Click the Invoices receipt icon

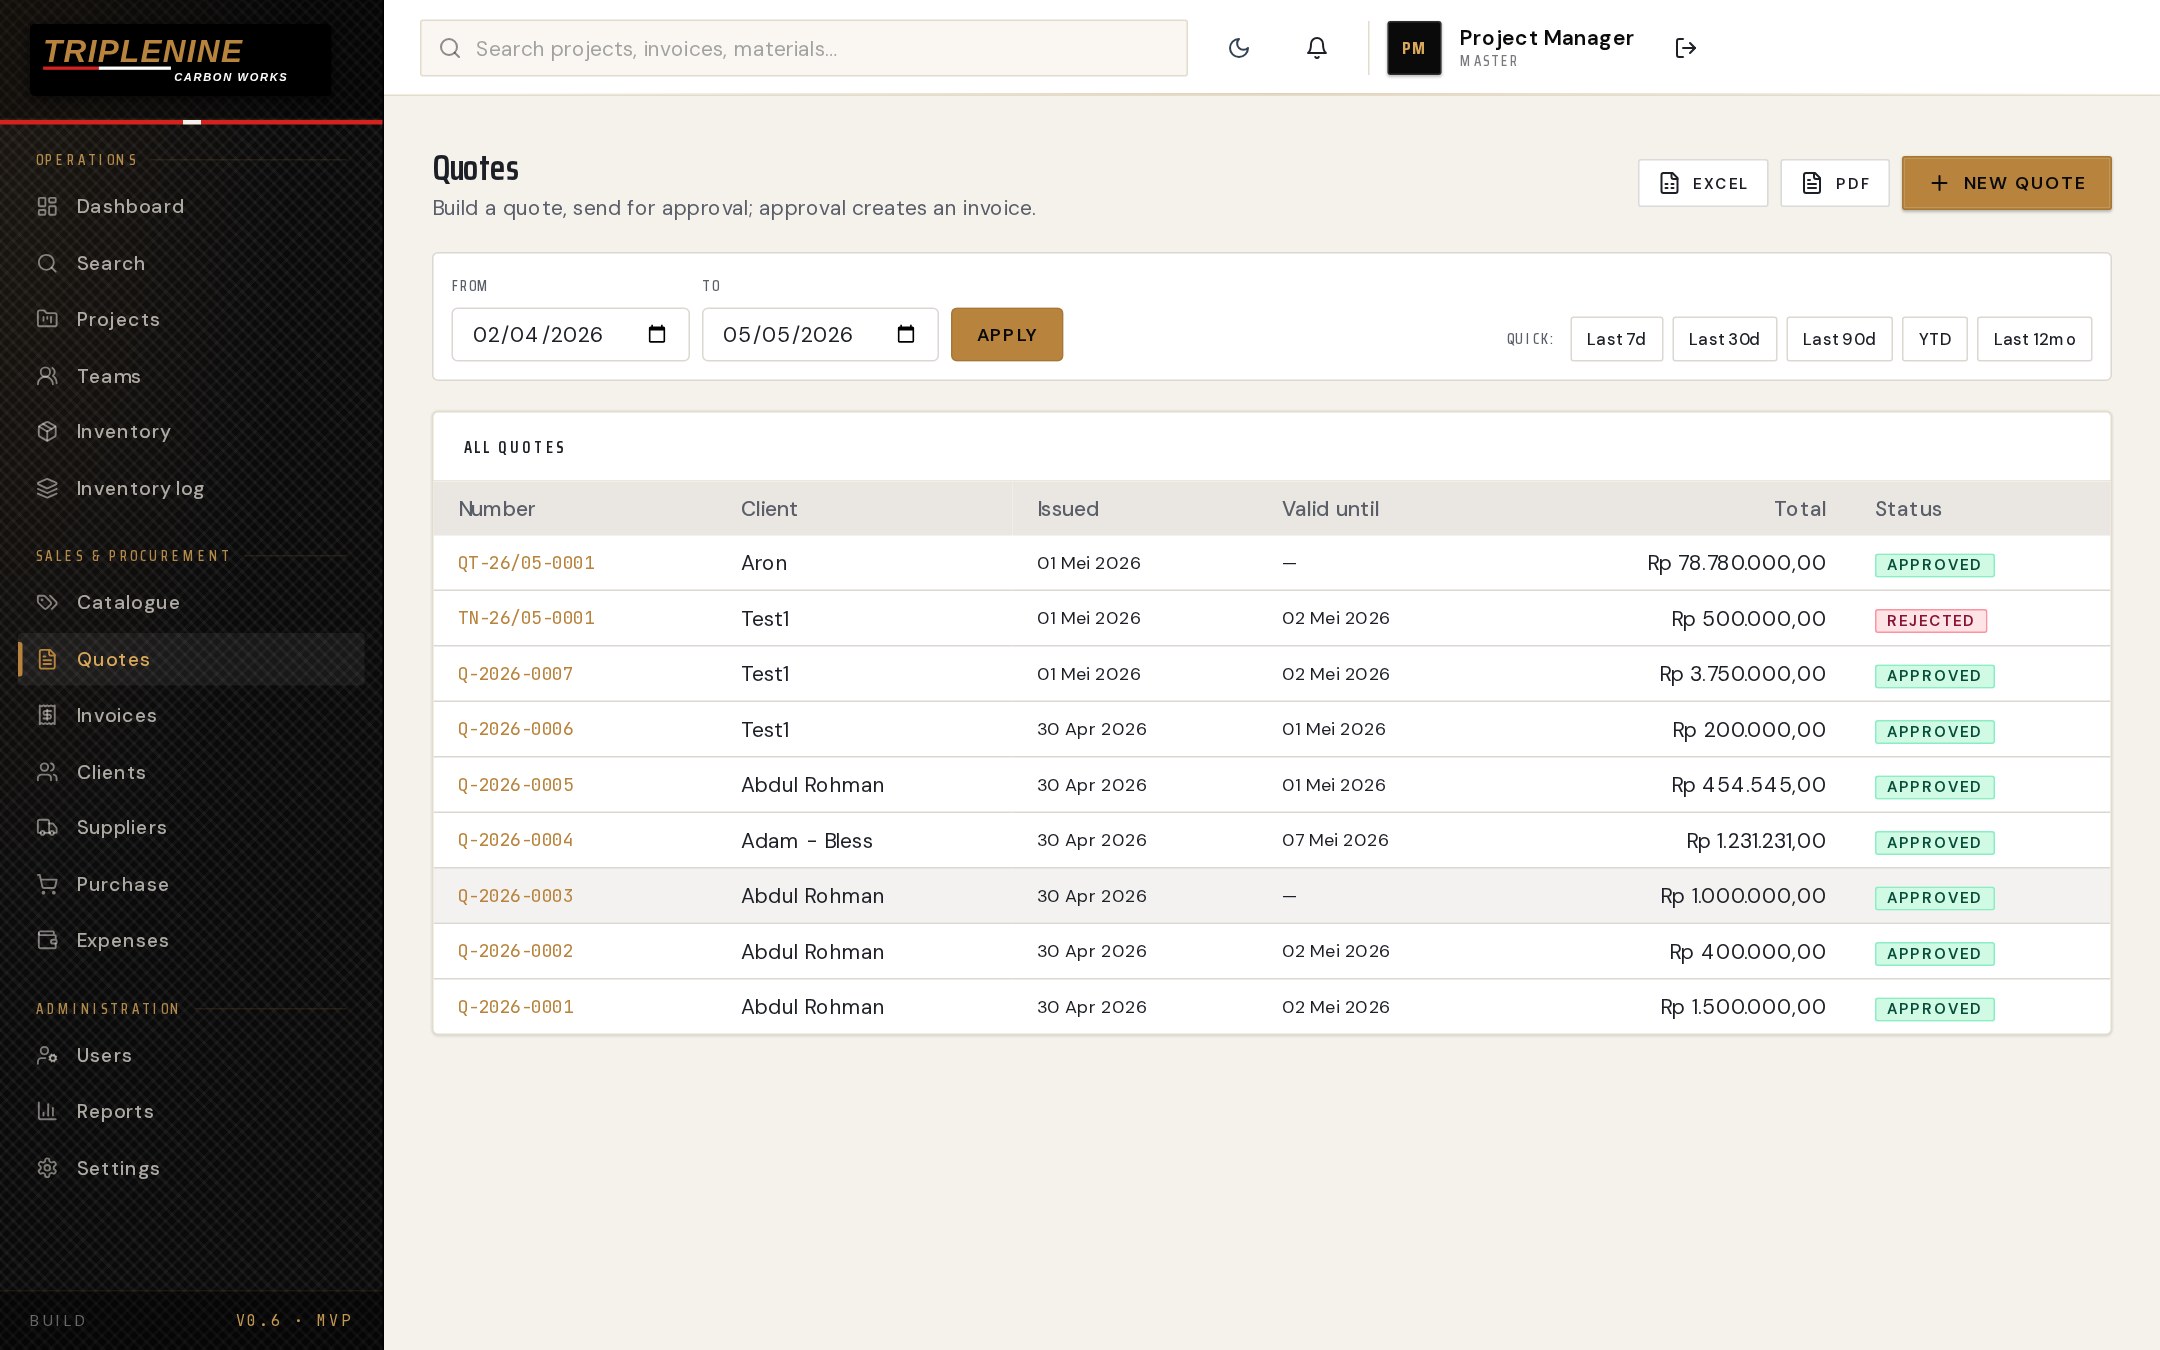click(x=47, y=715)
